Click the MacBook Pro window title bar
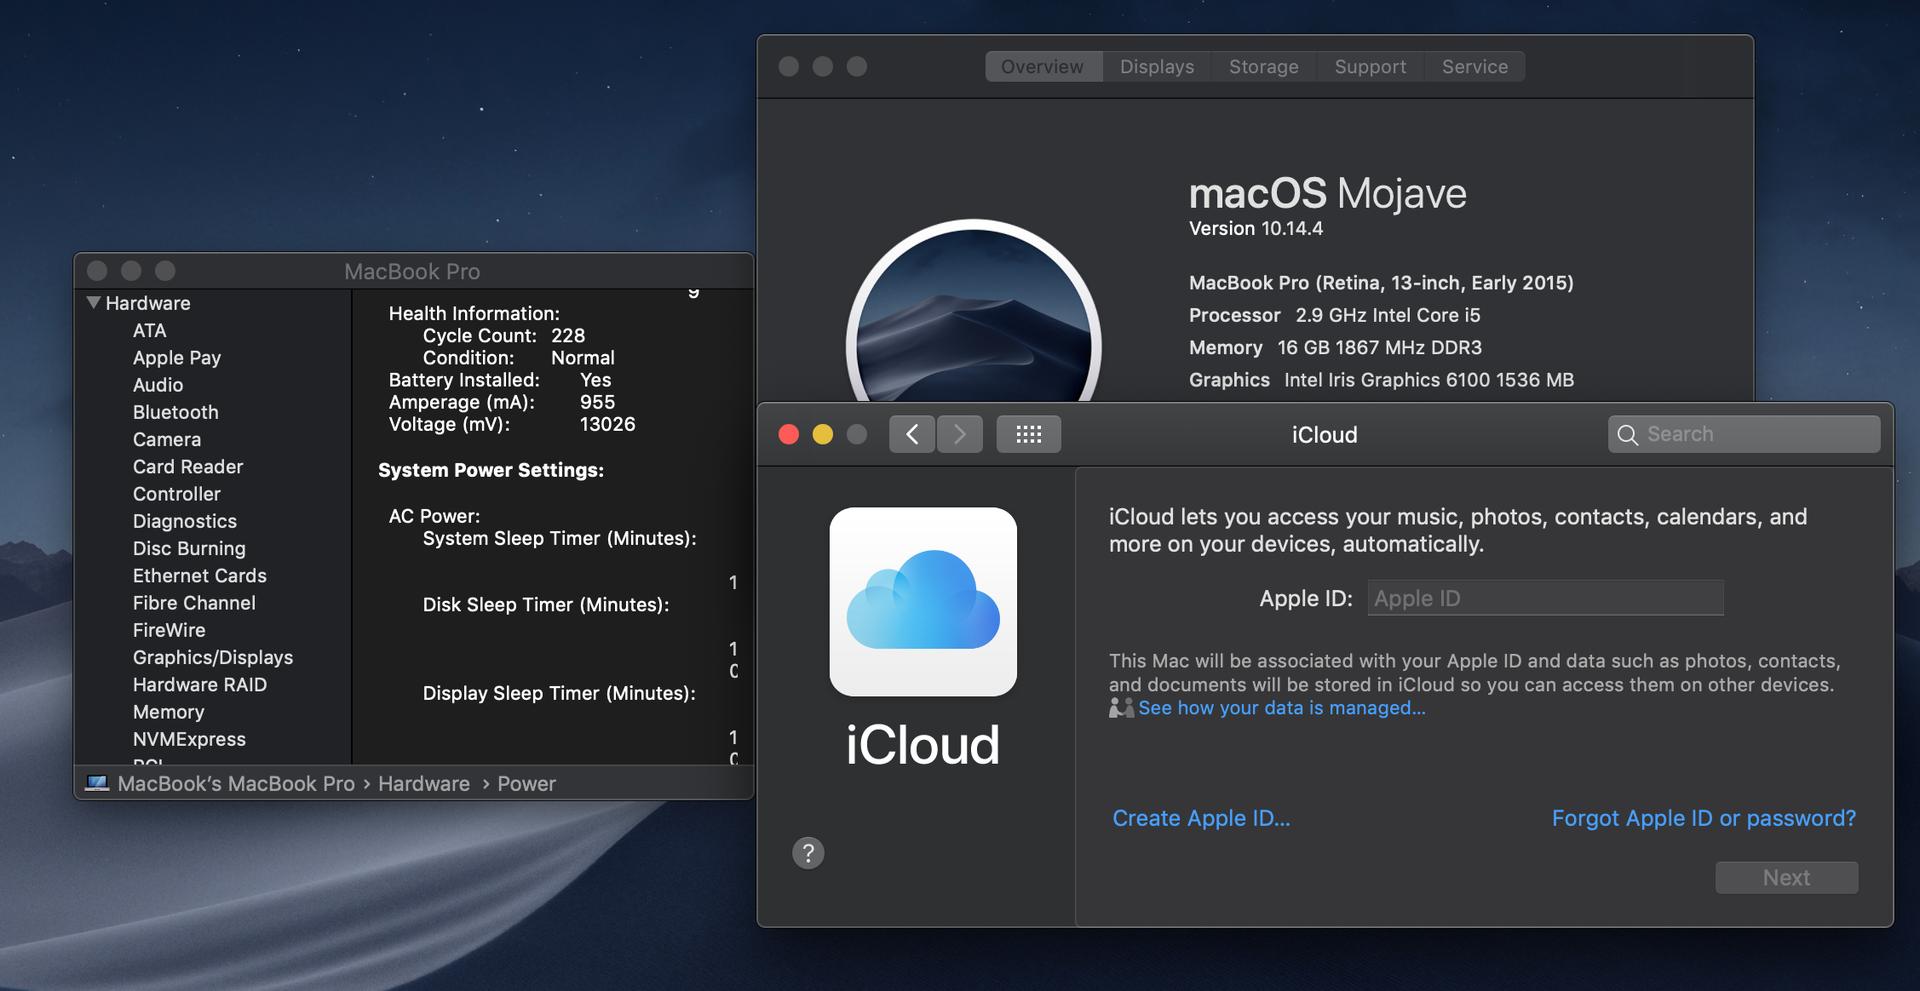Screen dimensions: 1920x991 click(412, 271)
